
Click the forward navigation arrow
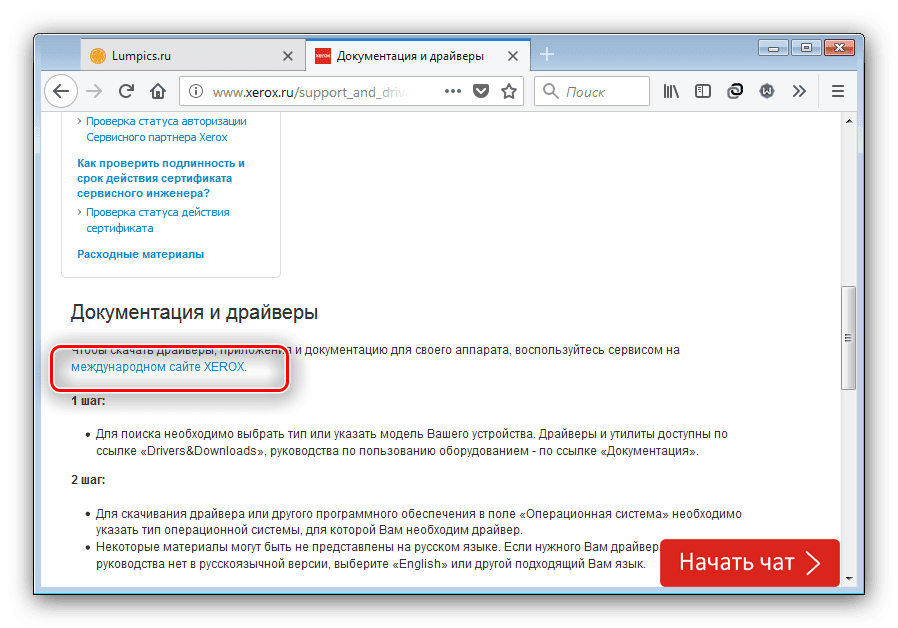[x=94, y=91]
